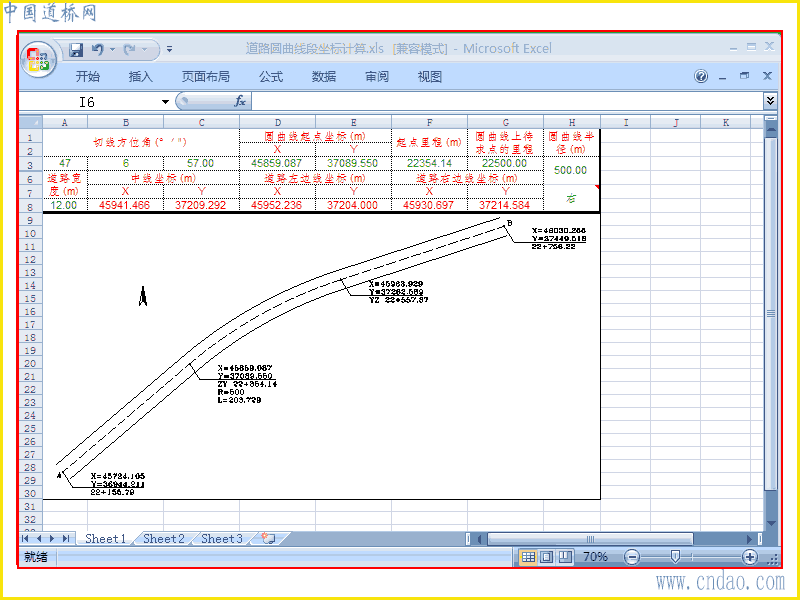
Task: Click horizontal scrollbar right arrow
Action: [749, 539]
